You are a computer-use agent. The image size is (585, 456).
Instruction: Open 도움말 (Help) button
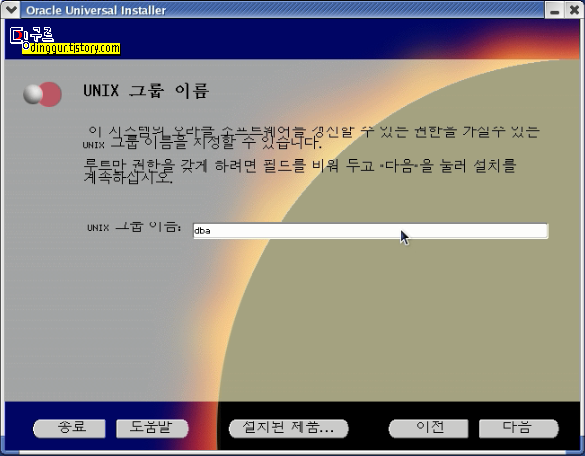coord(152,428)
